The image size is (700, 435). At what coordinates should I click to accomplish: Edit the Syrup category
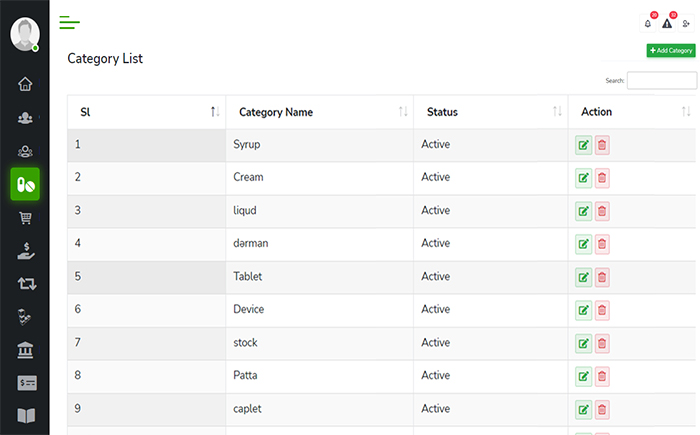coord(583,146)
